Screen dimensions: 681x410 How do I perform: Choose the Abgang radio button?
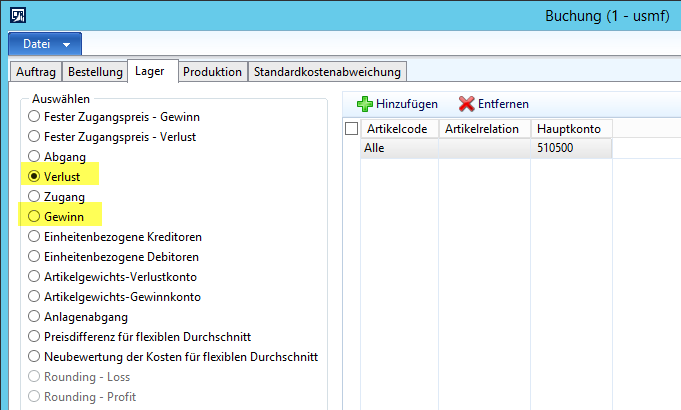[x=34, y=157]
